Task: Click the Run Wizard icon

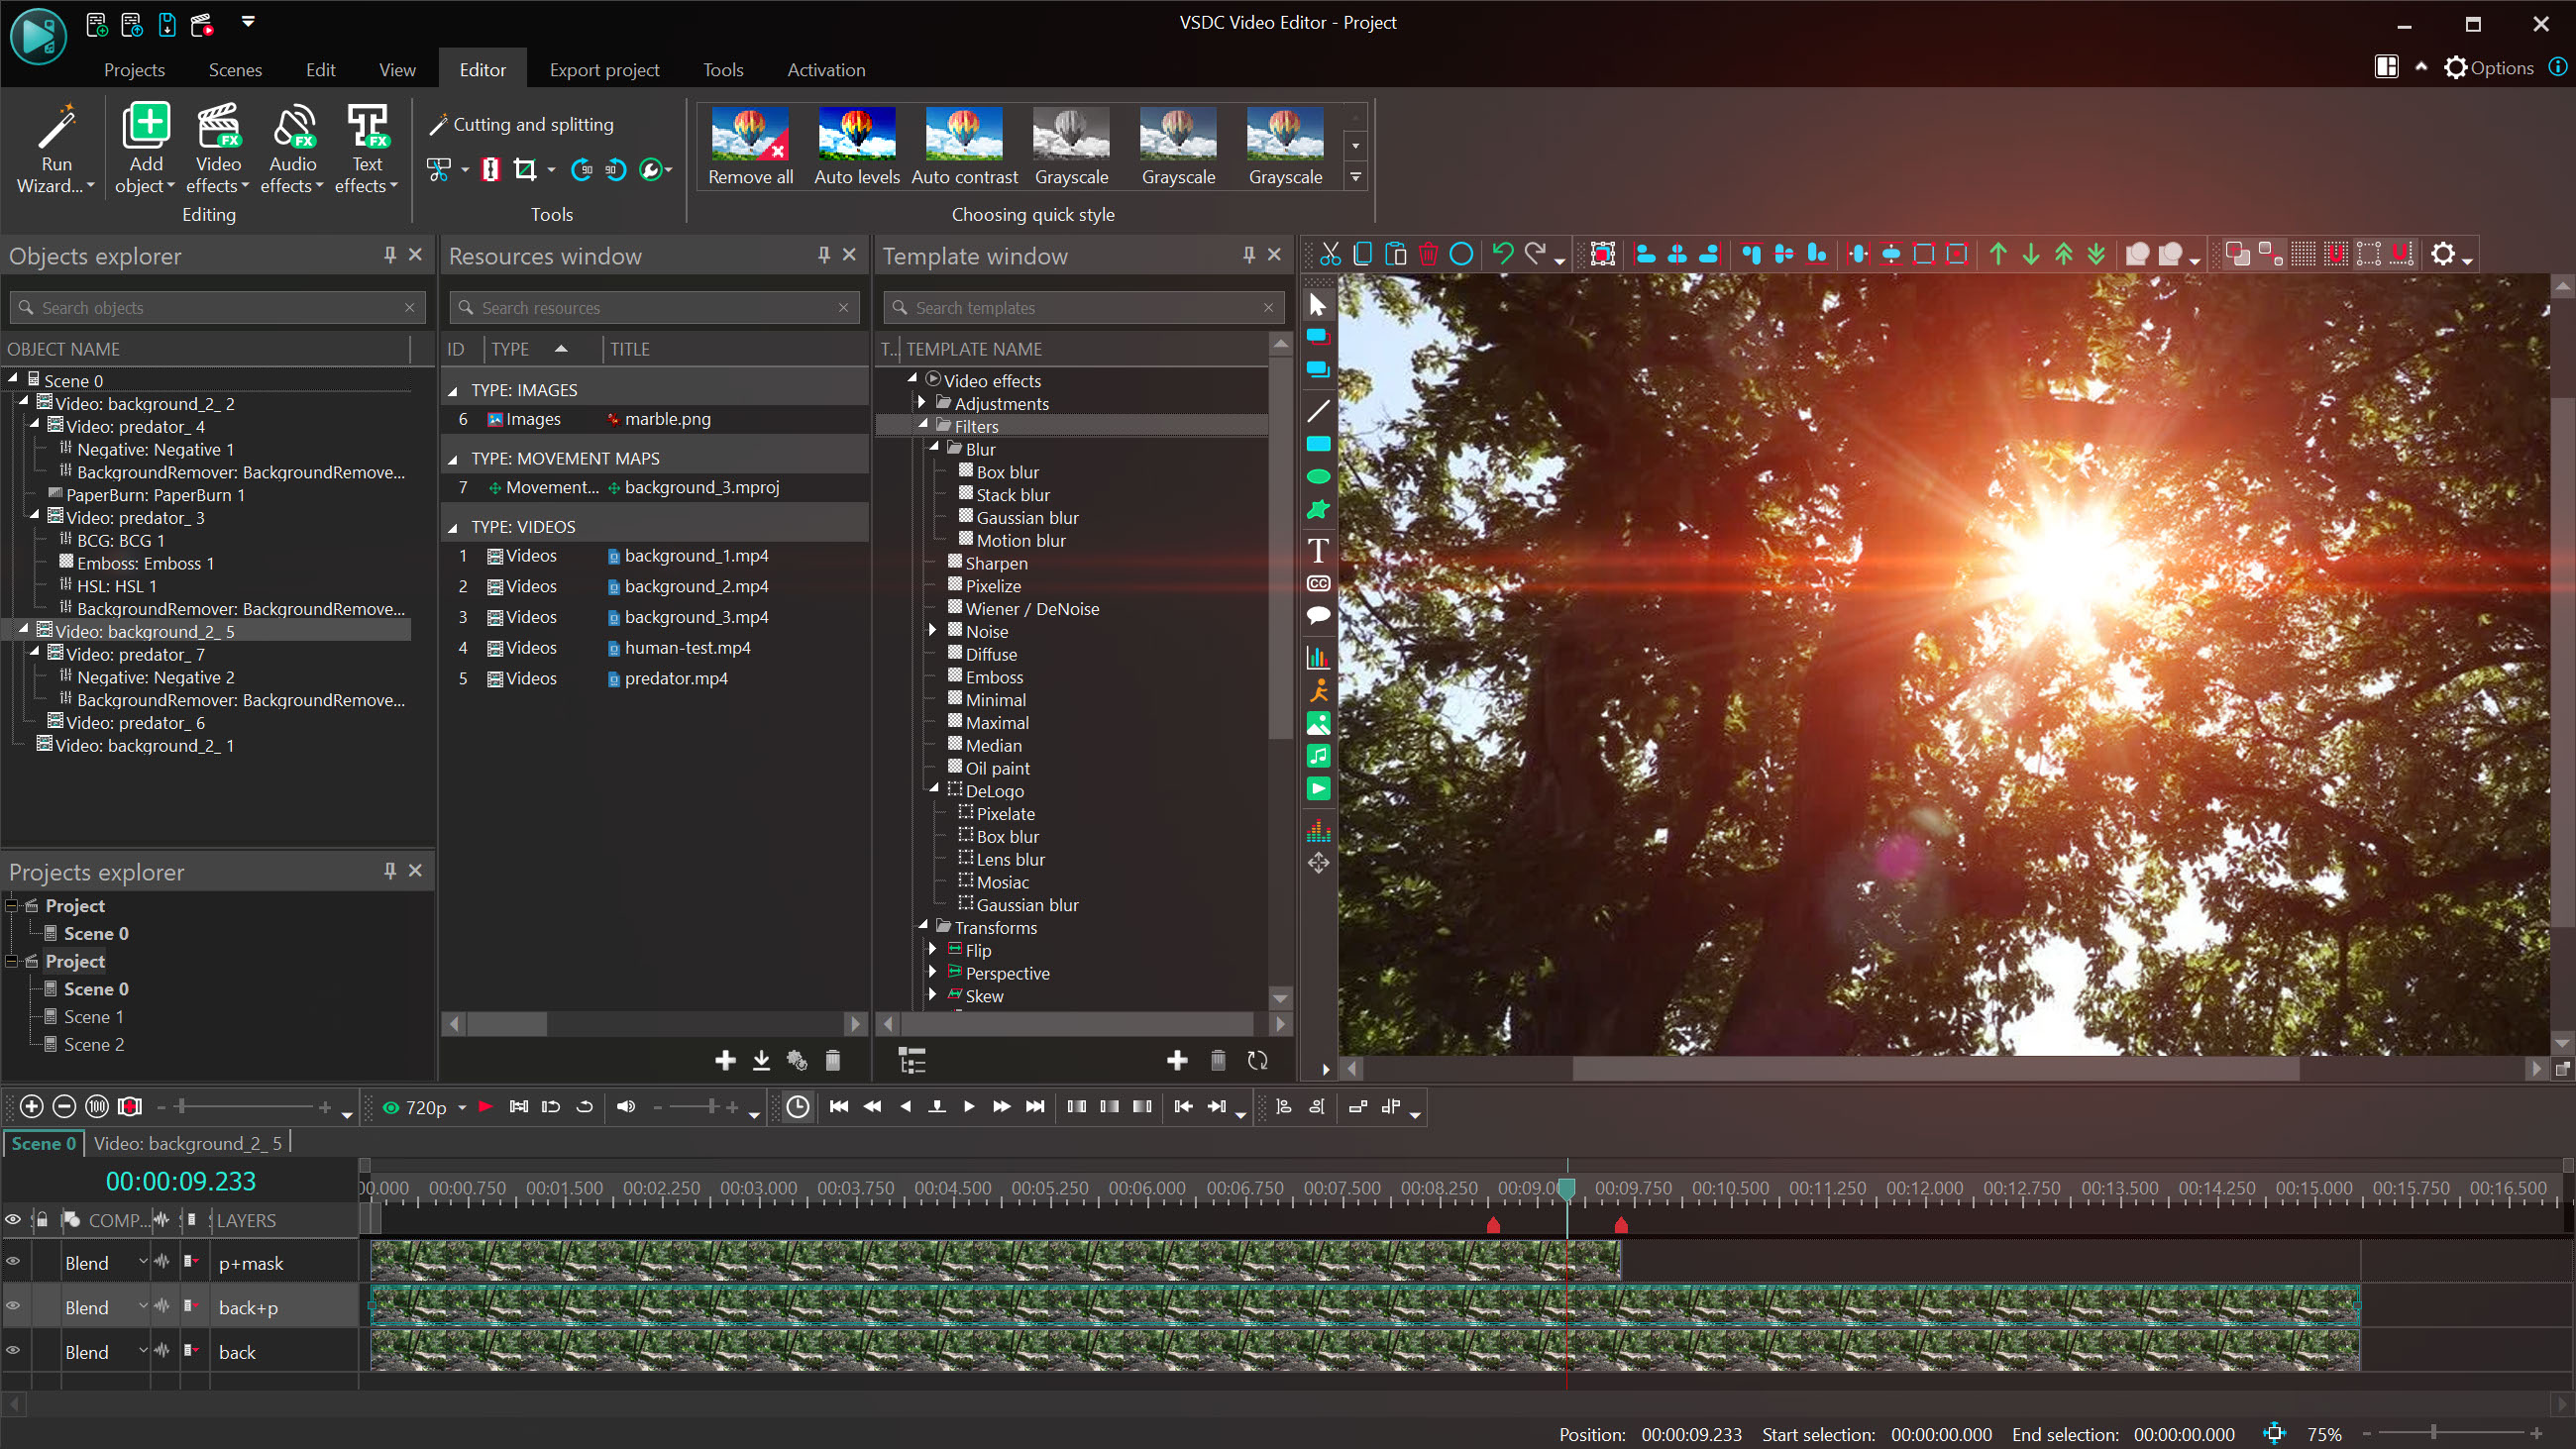Action: (x=56, y=130)
